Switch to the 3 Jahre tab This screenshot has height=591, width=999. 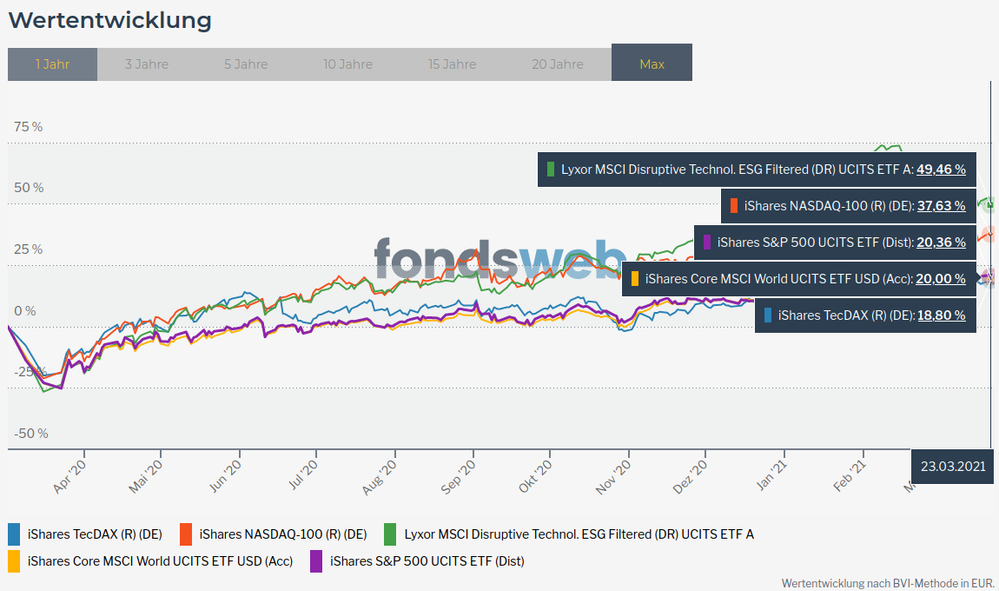pyautogui.click(x=146, y=64)
